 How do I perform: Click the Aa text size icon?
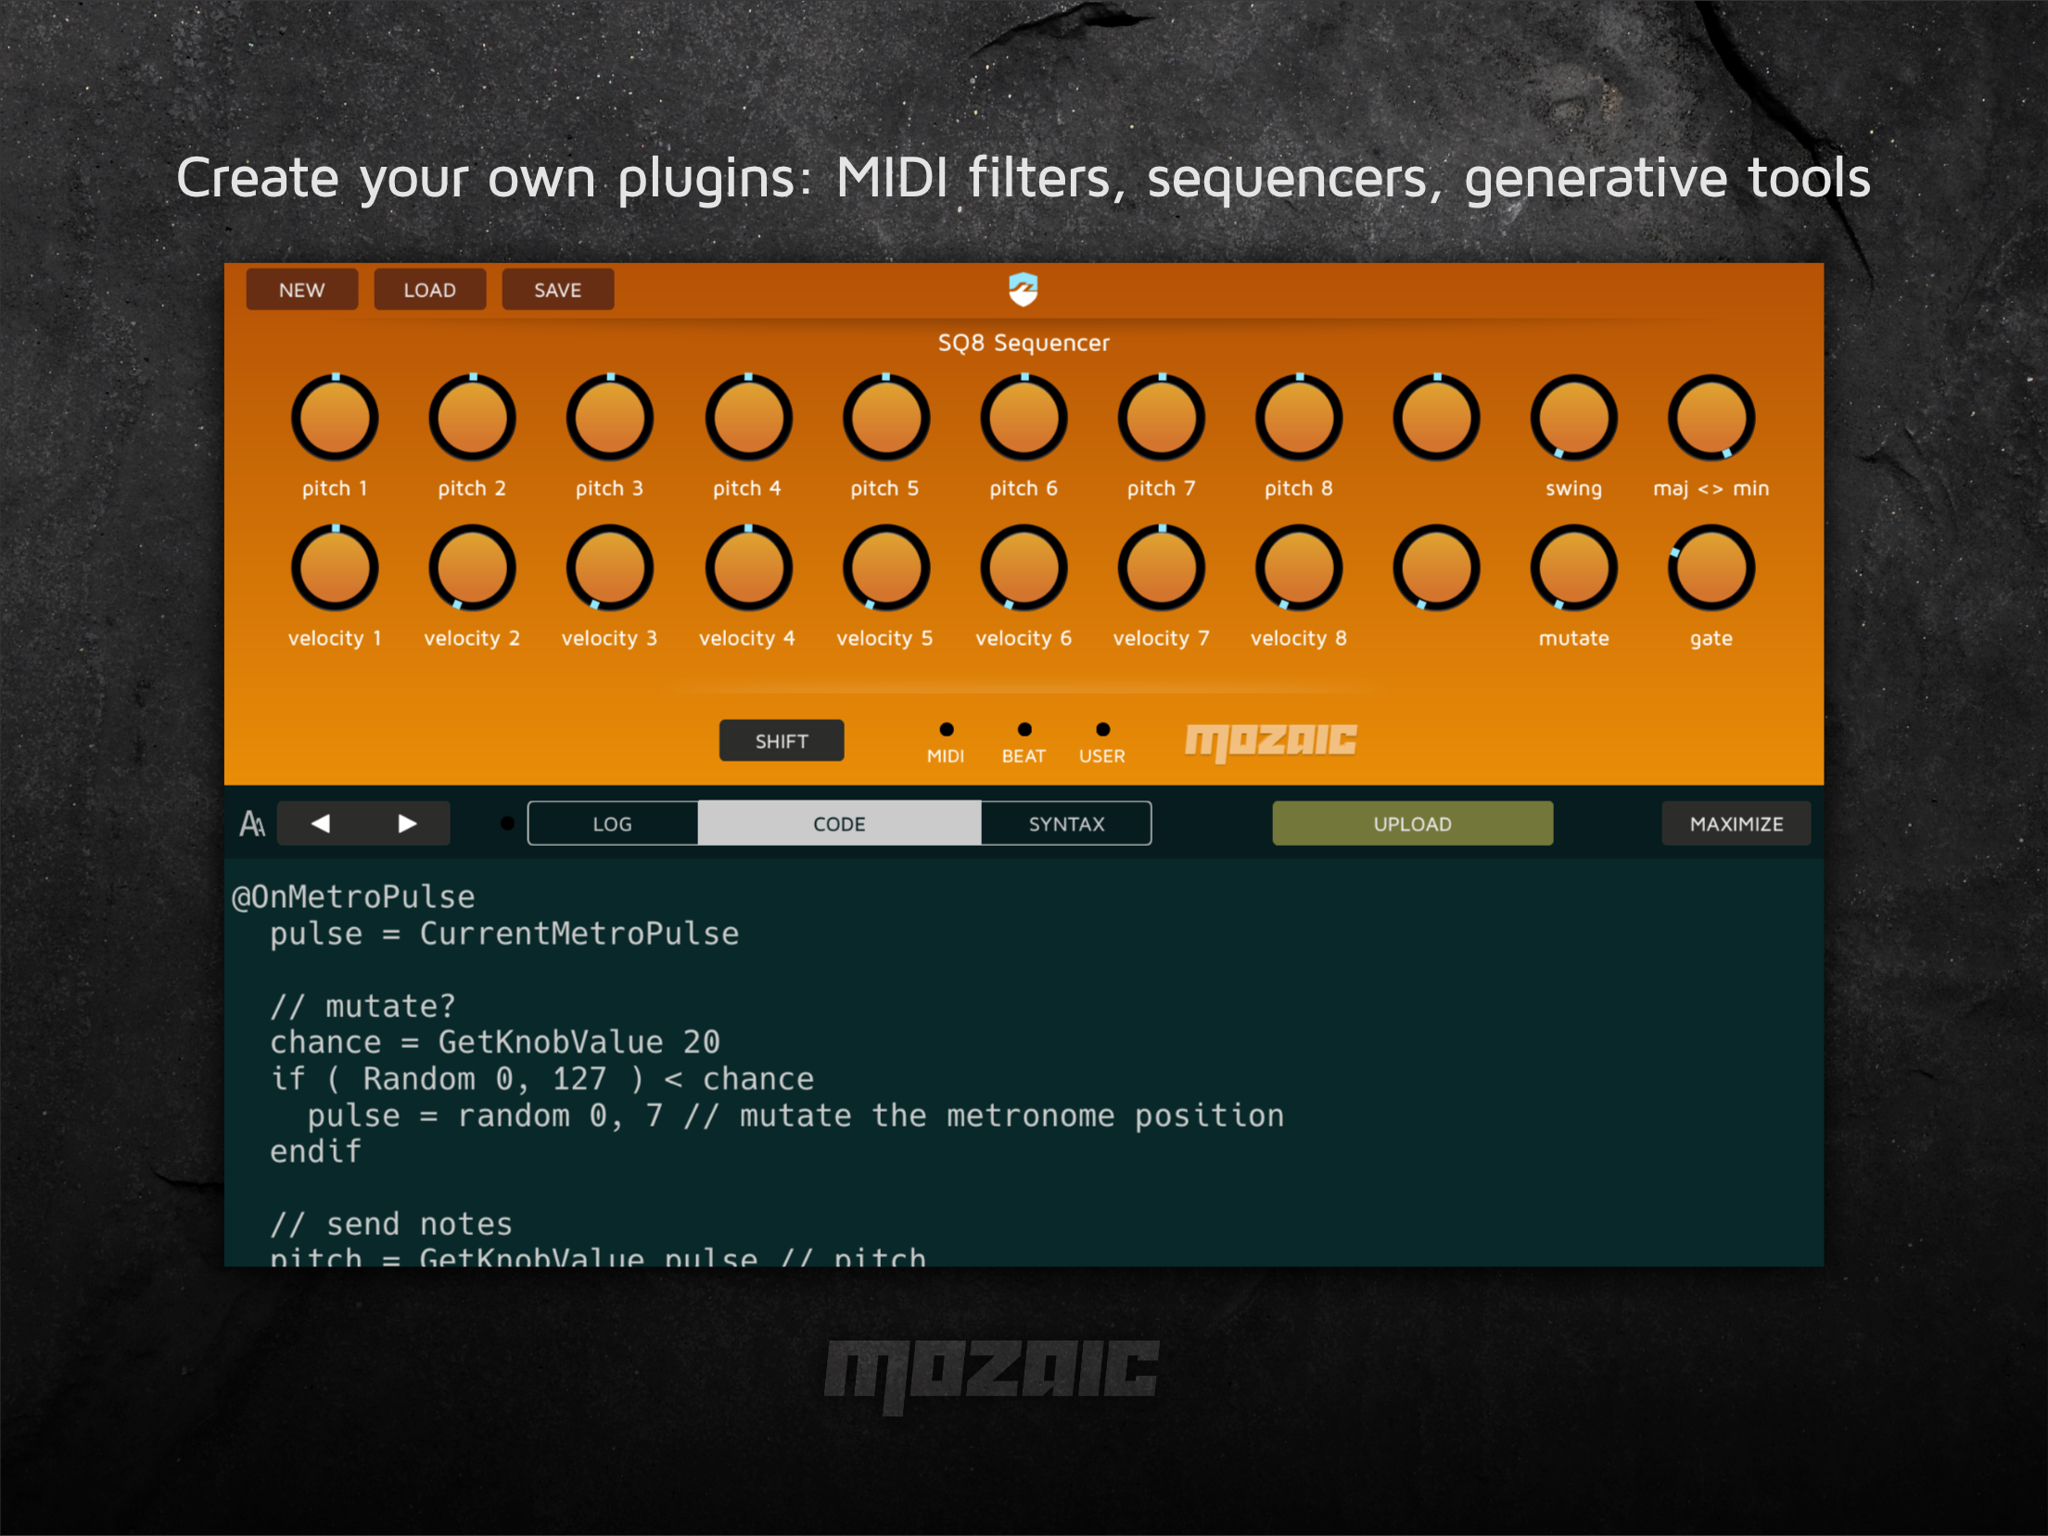pyautogui.click(x=251, y=823)
